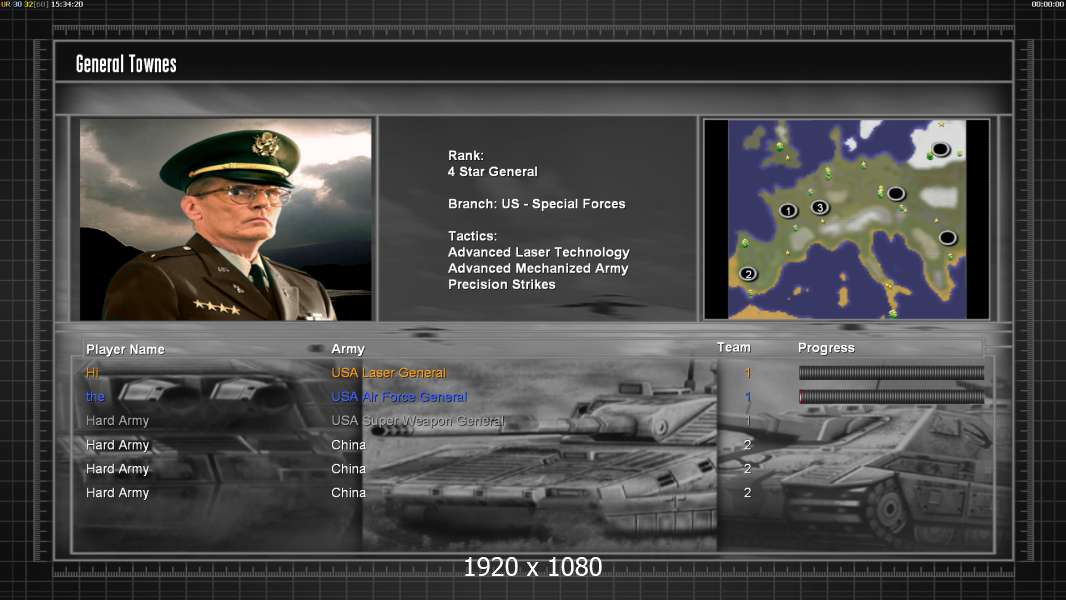
Task: Click the team number in the Hi row
Action: pyautogui.click(x=748, y=373)
